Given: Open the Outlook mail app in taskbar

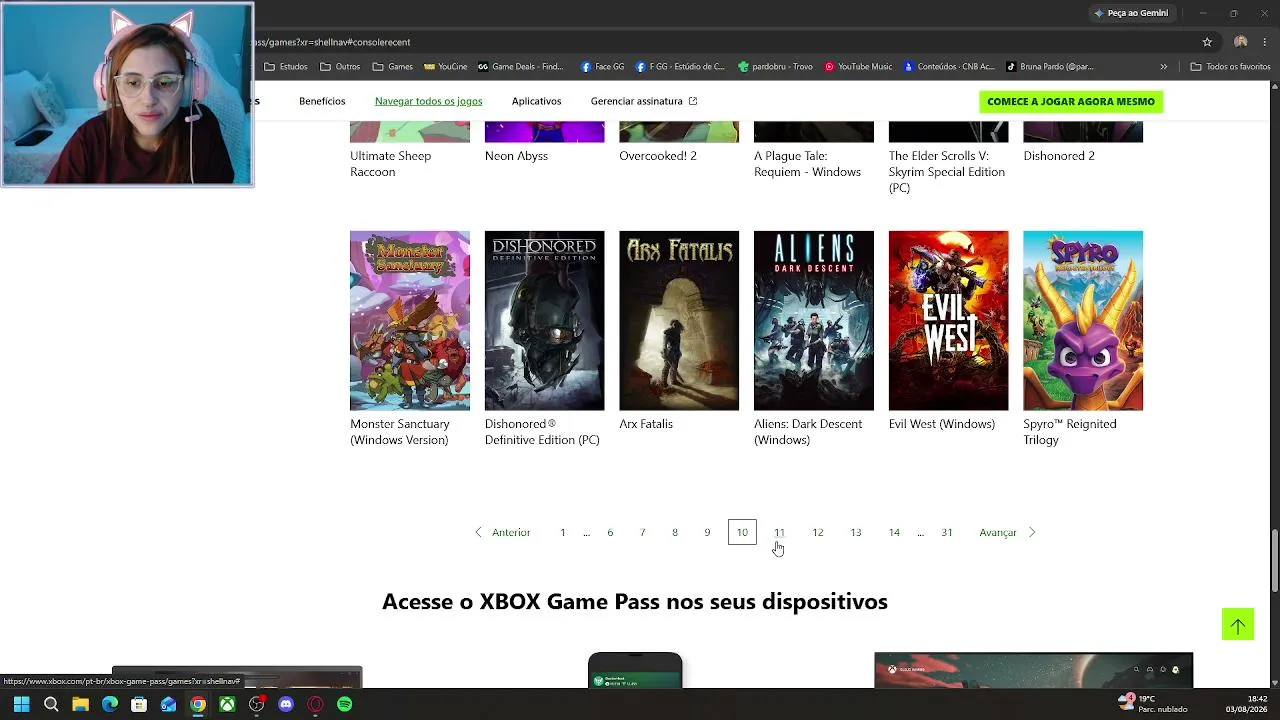Looking at the screenshot, I should (x=168, y=704).
